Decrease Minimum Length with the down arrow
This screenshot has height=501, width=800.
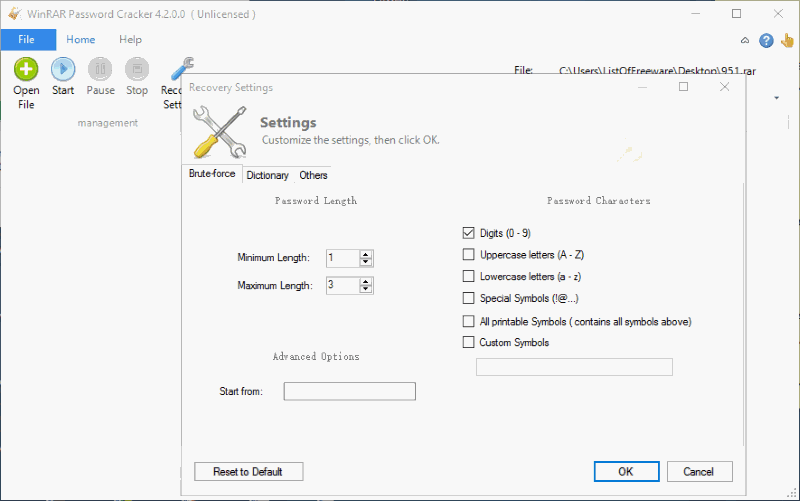tap(365, 262)
